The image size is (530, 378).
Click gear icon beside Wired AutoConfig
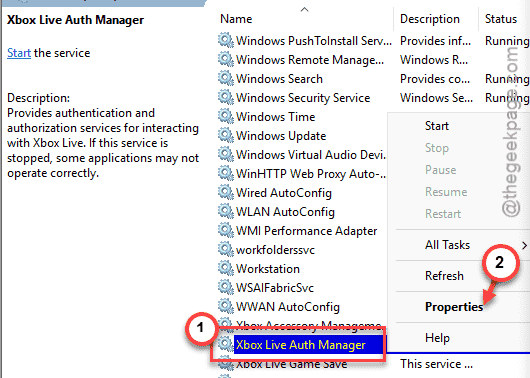tap(225, 192)
